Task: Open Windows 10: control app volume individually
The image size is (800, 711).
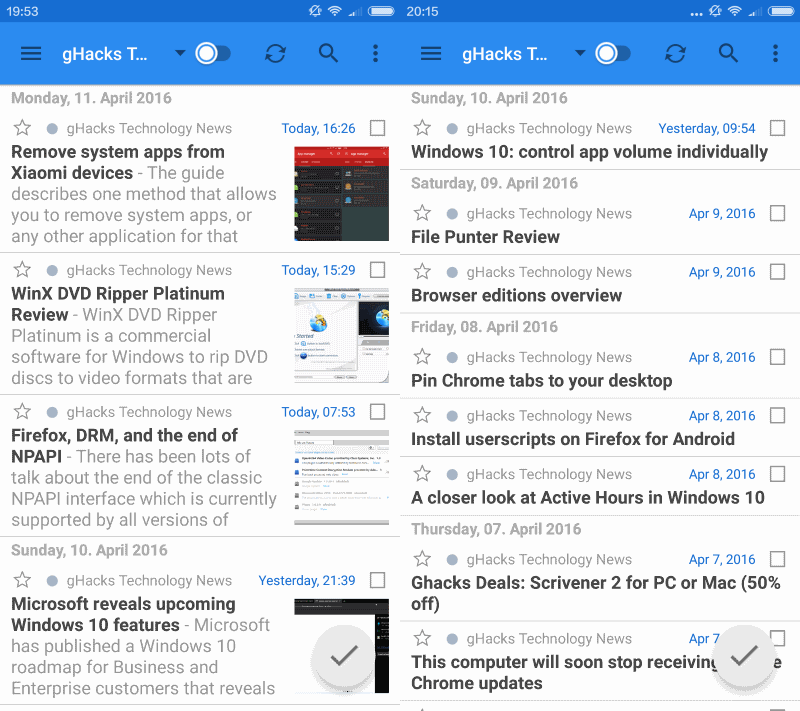Action: click(x=589, y=152)
